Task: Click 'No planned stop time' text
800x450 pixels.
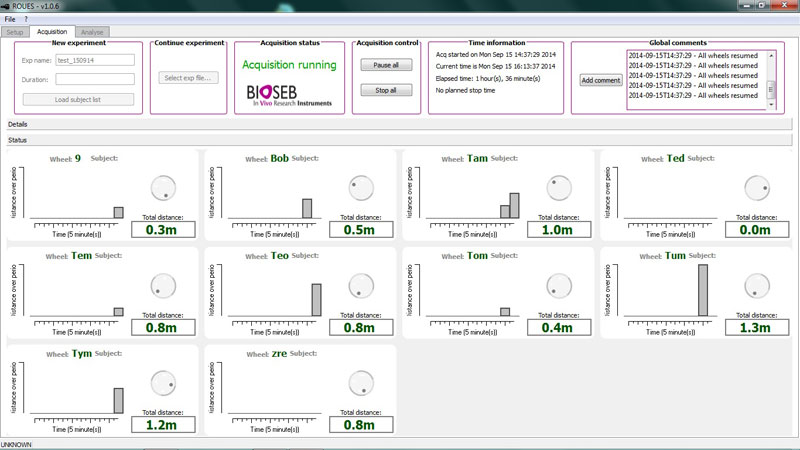Action: (465, 90)
